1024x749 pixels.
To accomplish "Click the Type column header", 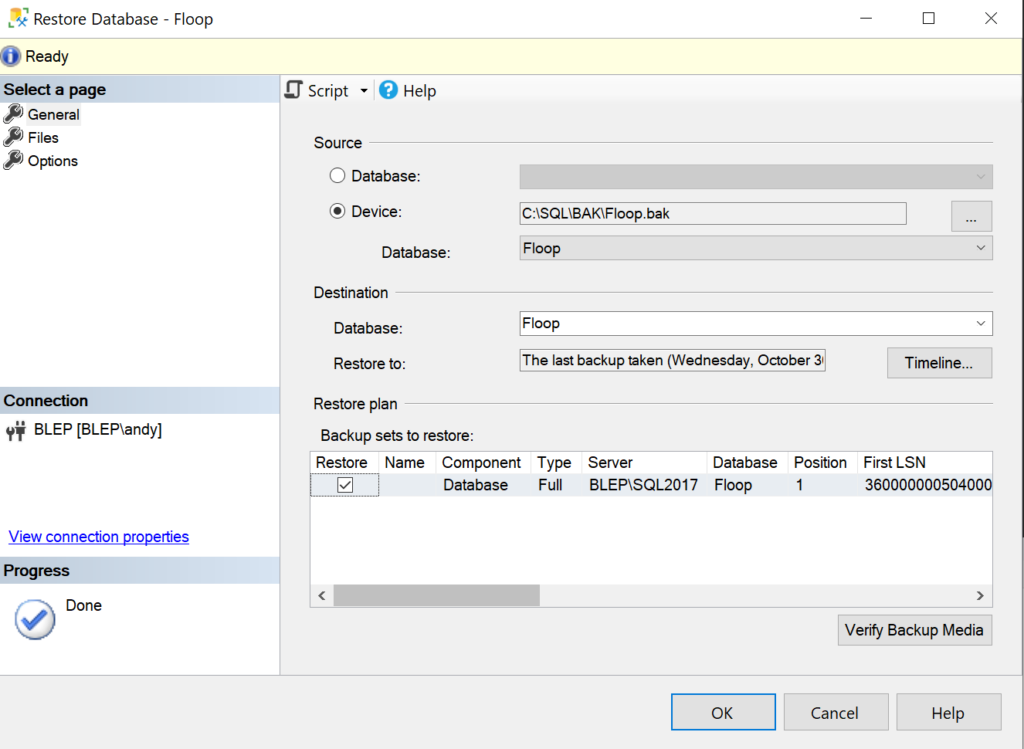I will pos(556,462).
